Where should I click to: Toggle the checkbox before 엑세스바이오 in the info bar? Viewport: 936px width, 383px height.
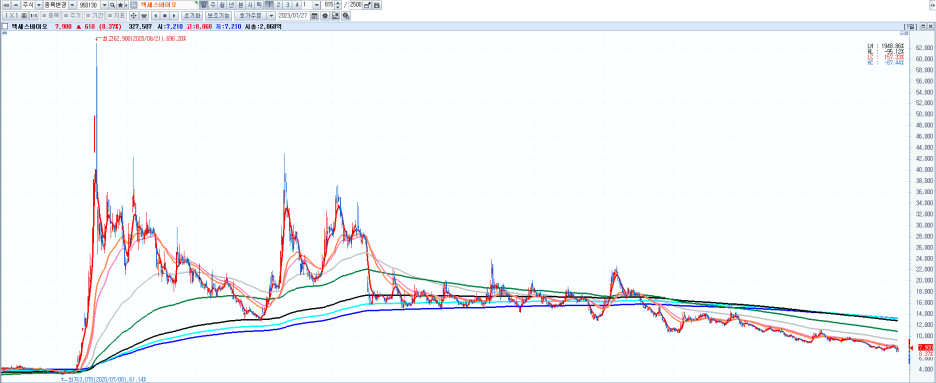coord(5,26)
